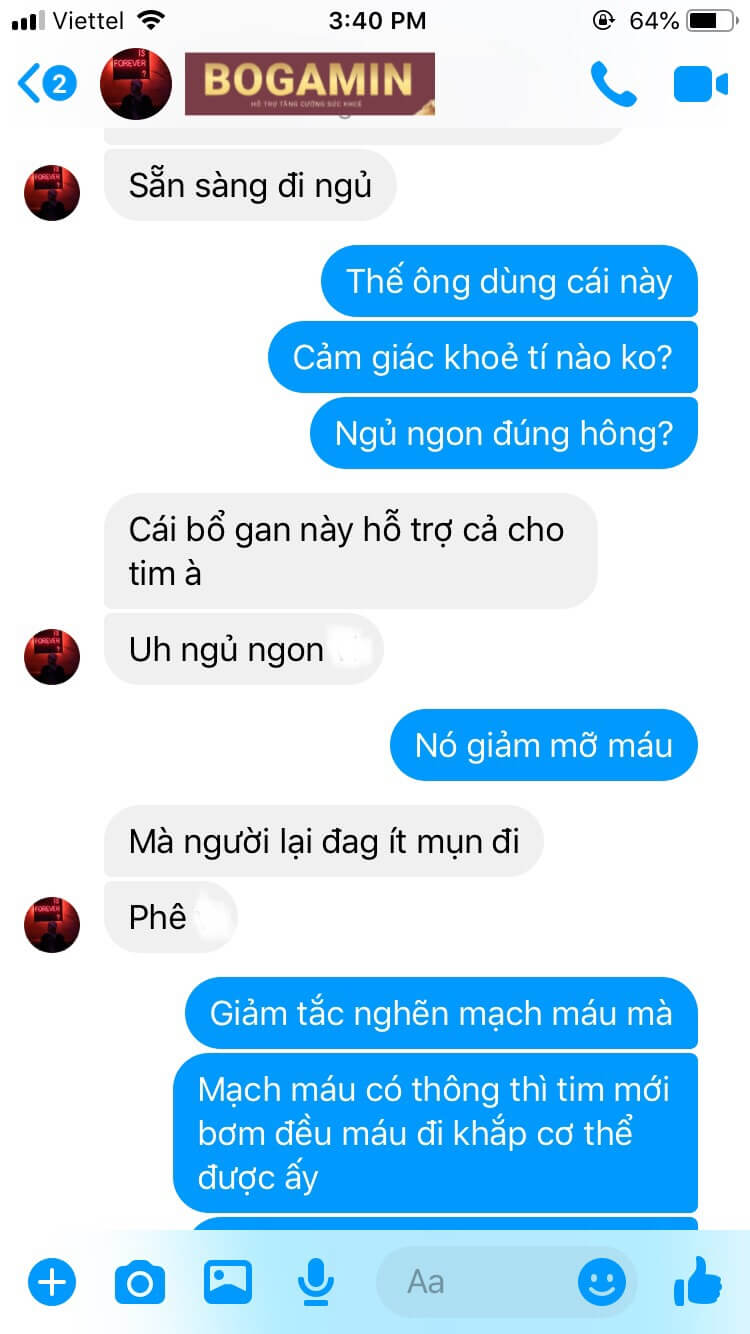Send a thumbs-up like
750x1334 pixels.
pos(698,1280)
